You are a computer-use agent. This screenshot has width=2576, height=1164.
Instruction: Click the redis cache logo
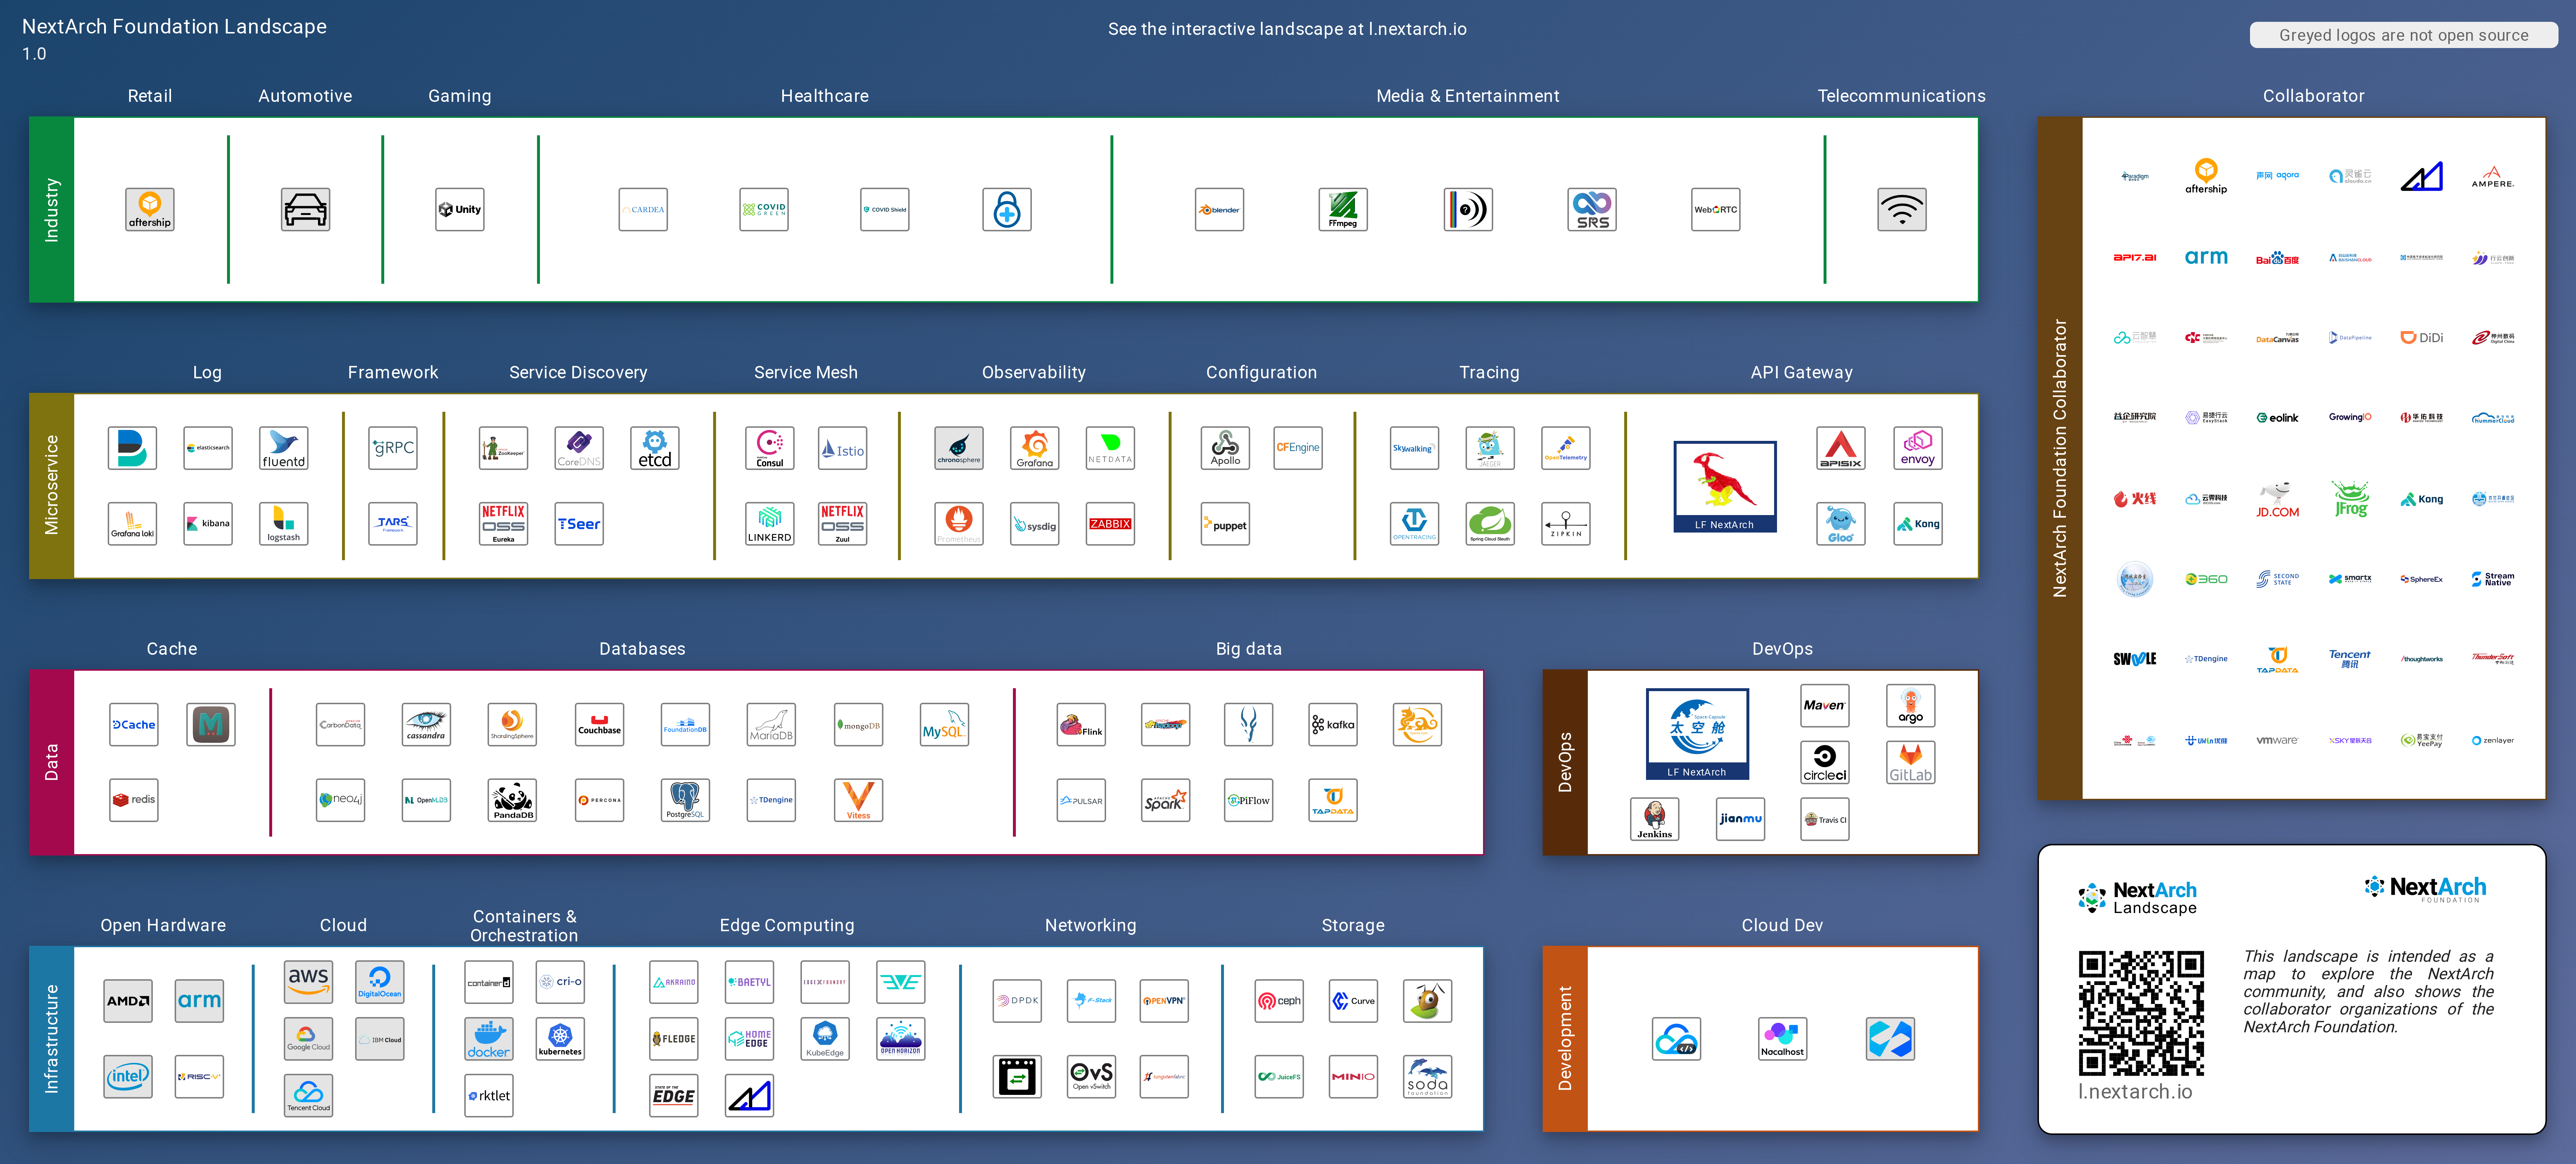pyautogui.click(x=133, y=800)
